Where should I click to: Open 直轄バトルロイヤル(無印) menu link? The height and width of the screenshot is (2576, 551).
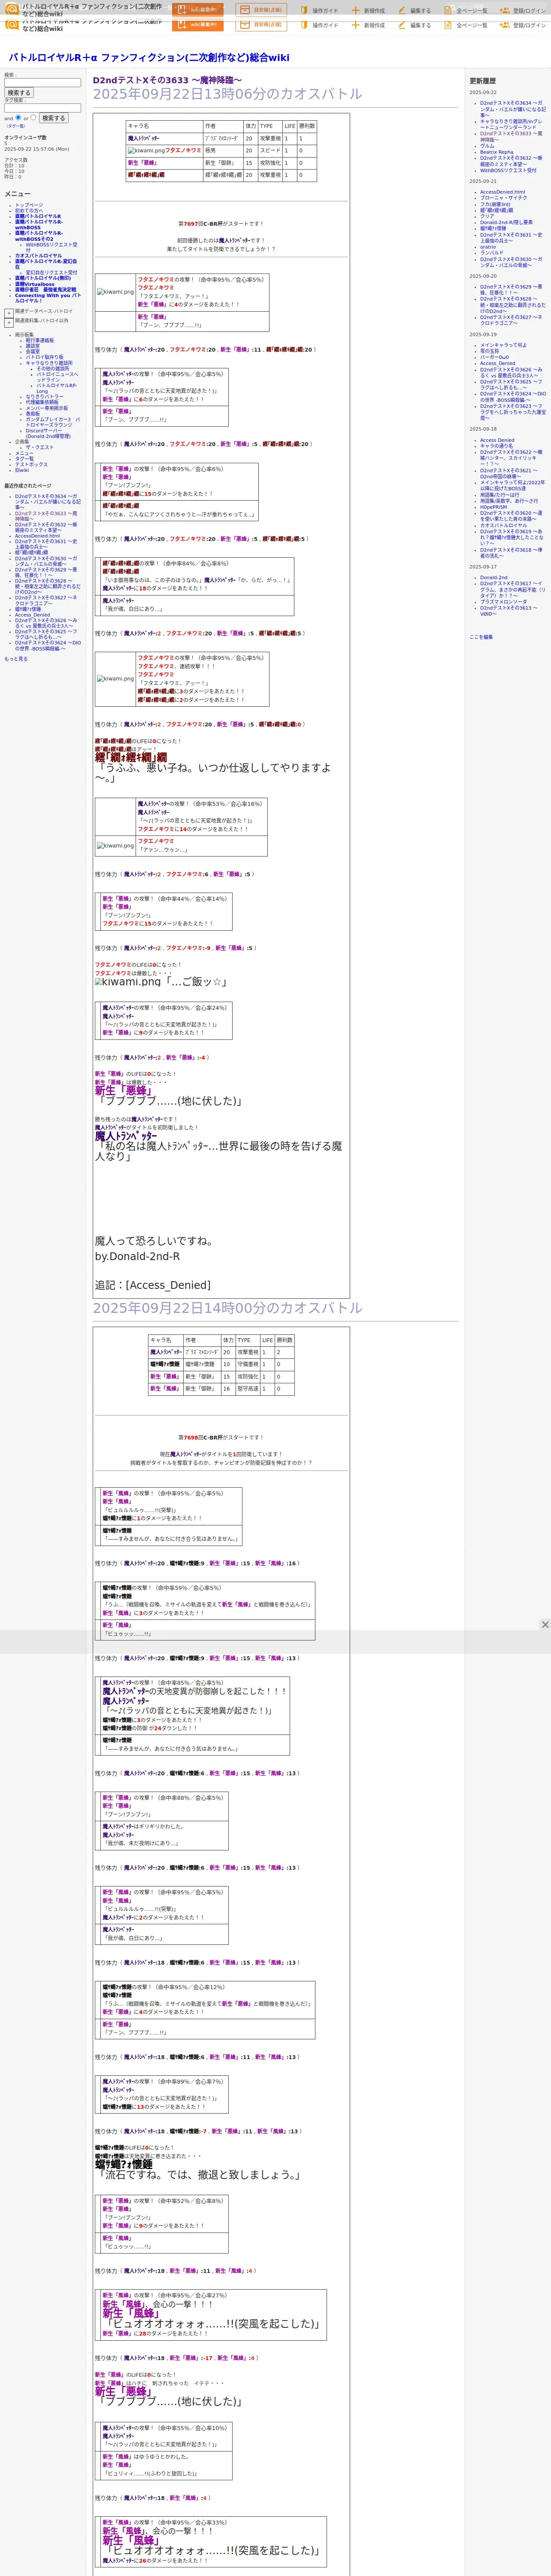[43, 278]
